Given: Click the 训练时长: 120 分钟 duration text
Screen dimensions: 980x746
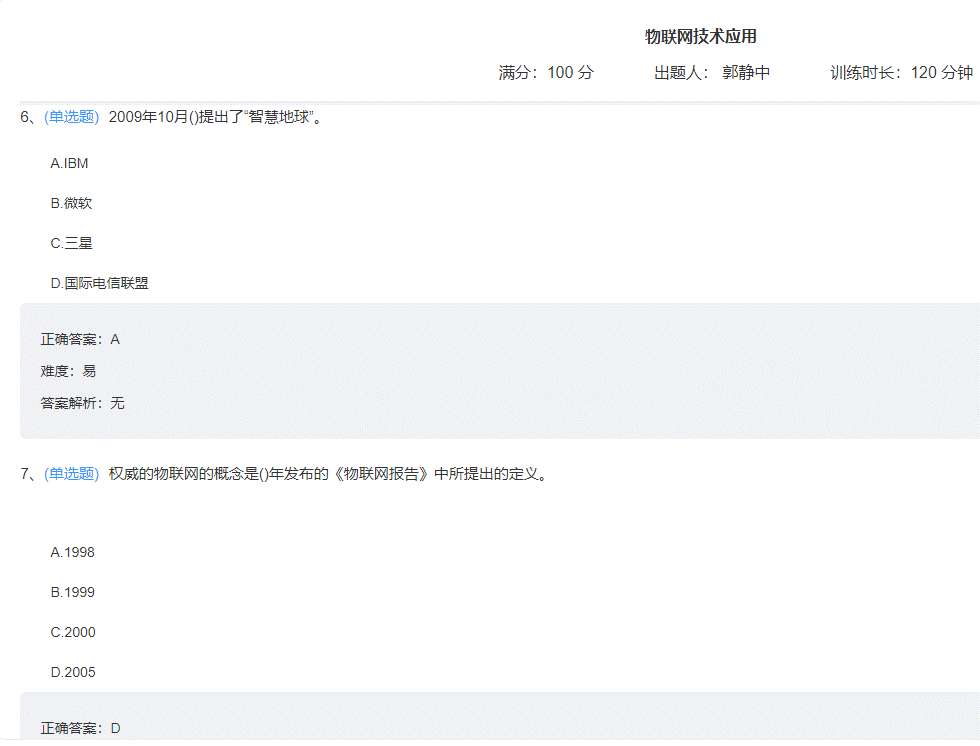Looking at the screenshot, I should (x=901, y=73).
